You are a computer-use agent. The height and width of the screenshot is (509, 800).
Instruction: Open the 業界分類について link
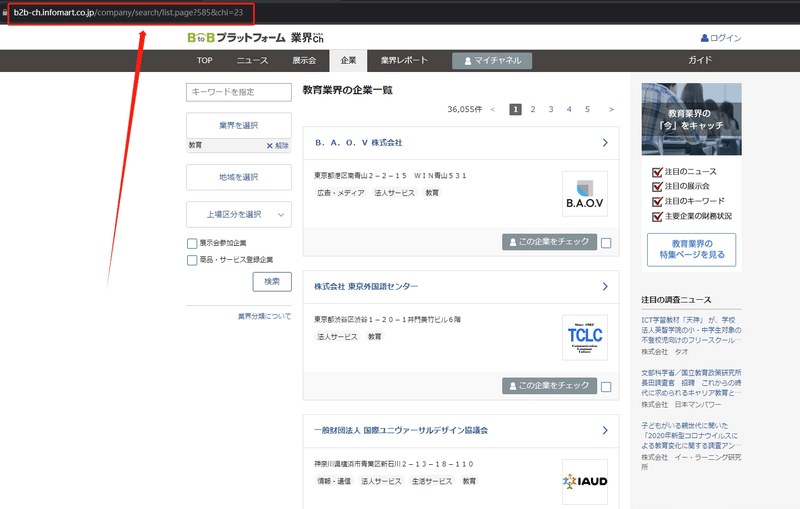pos(264,316)
